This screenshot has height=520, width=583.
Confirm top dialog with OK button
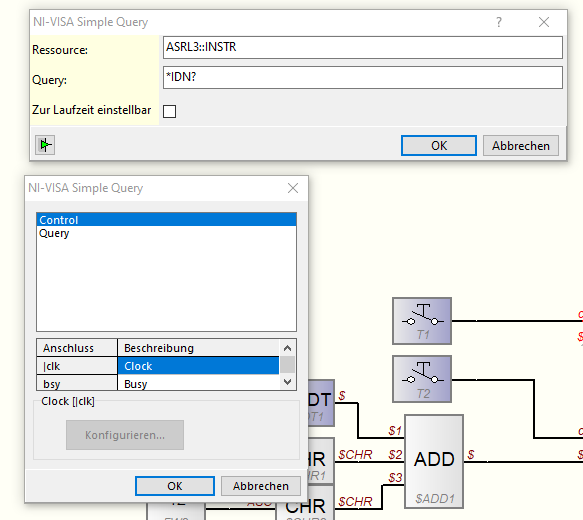click(439, 145)
